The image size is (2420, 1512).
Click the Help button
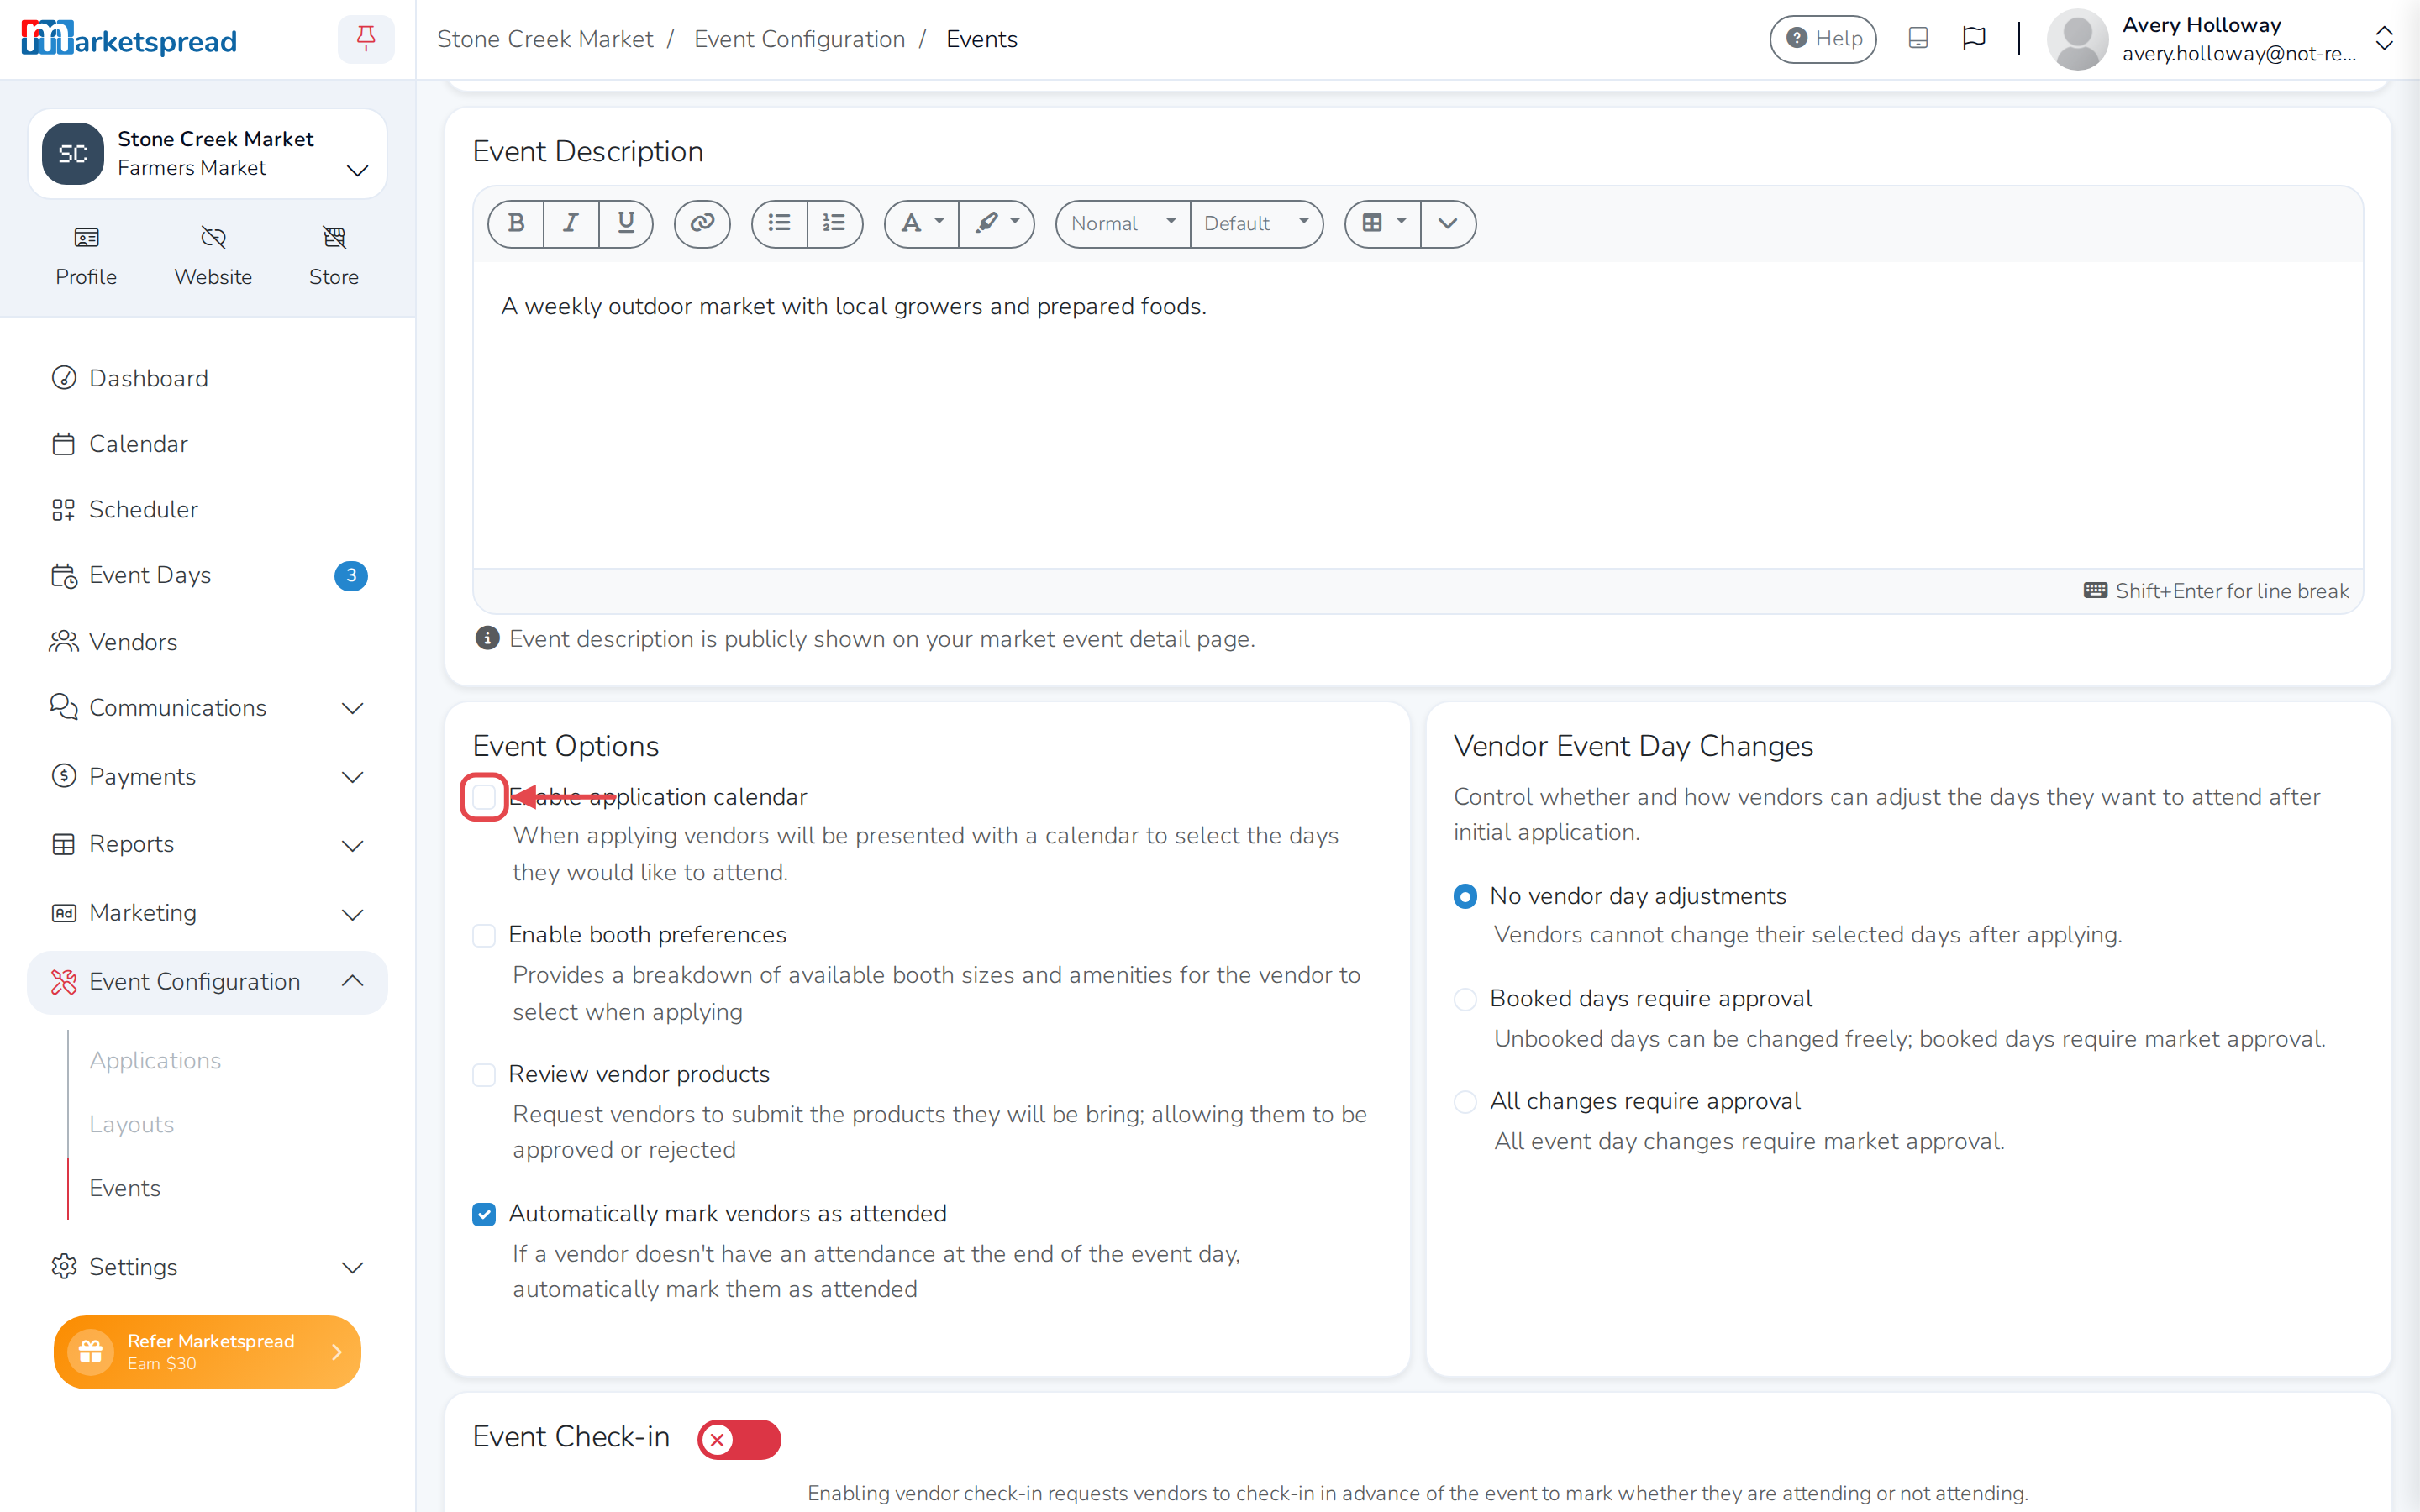[x=1822, y=39]
